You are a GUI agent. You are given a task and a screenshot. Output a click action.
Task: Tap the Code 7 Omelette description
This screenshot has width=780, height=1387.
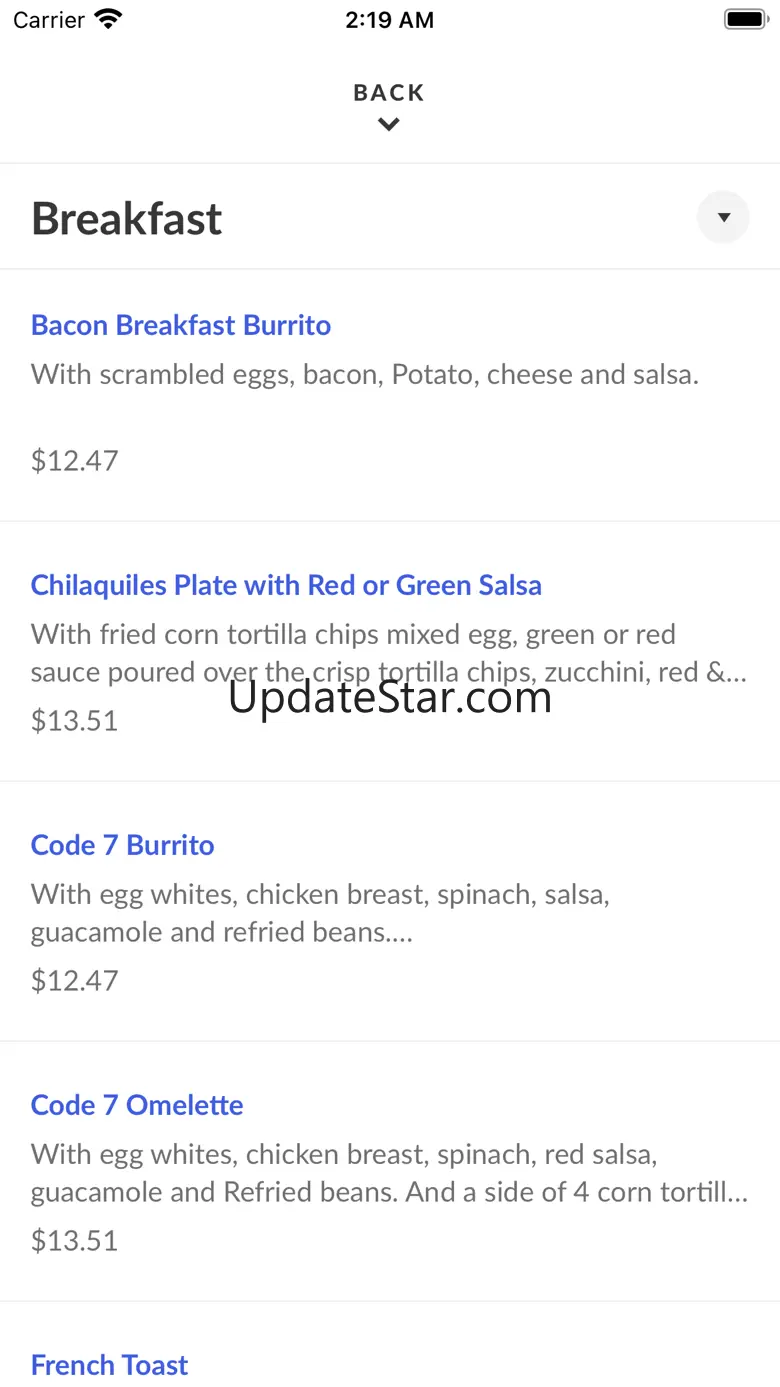click(388, 1173)
